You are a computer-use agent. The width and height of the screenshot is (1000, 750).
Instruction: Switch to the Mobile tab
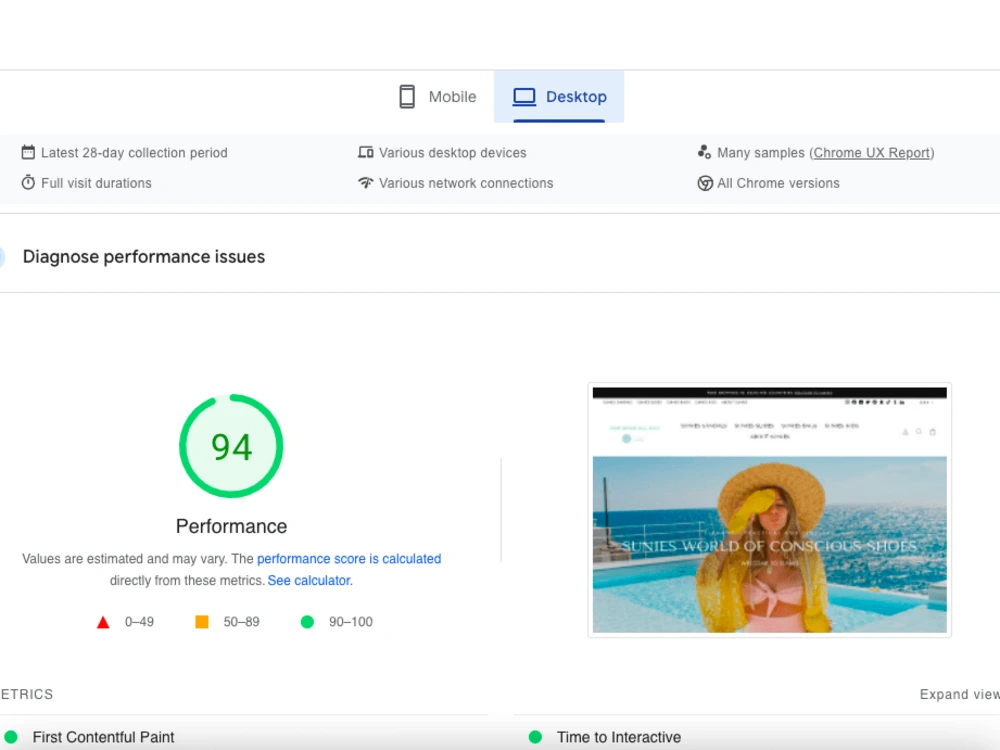pos(438,97)
